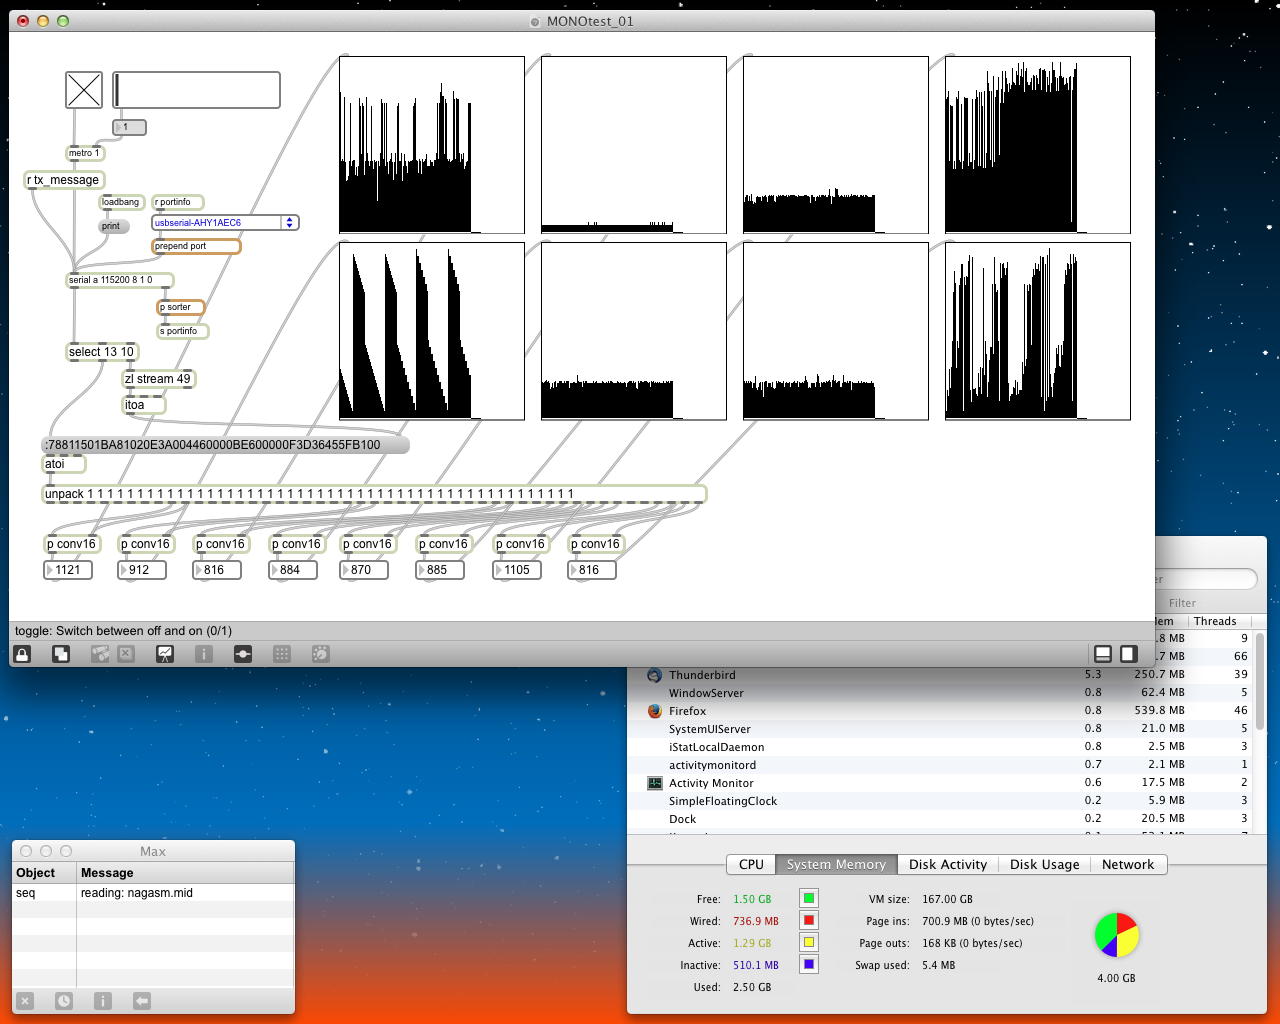
Task: Click the grid icon in patcher toolbar
Action: coord(282,654)
